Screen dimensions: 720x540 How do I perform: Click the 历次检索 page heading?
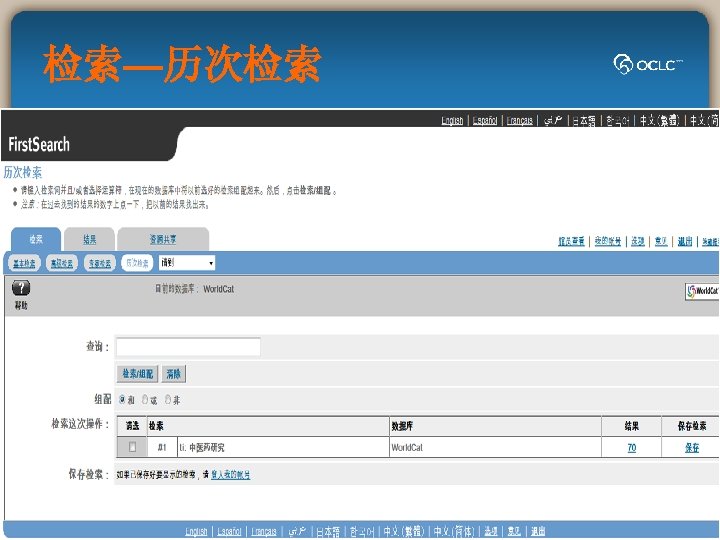(x=22, y=172)
